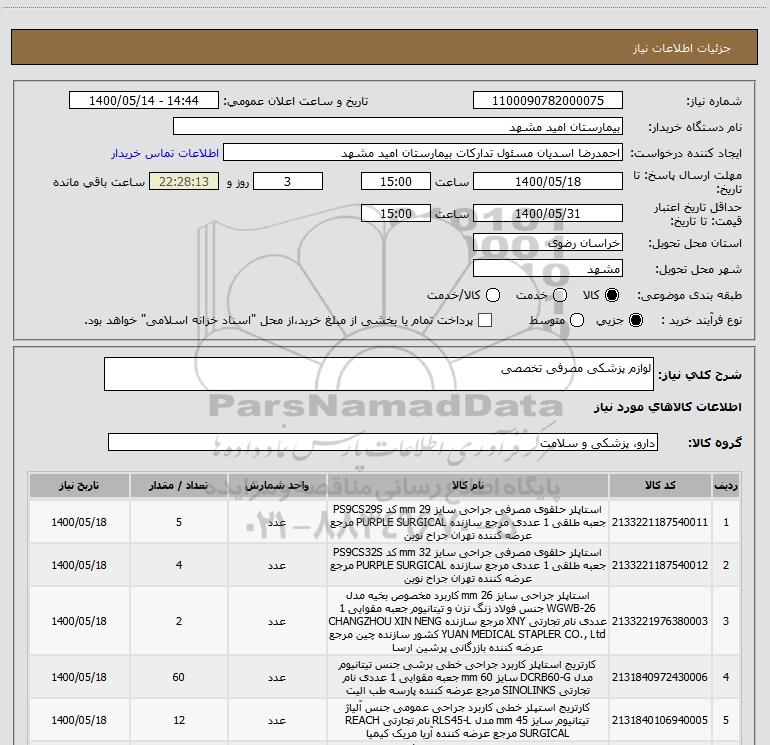This screenshot has width=770, height=745.
Task: Click the واحد شمارش column header
Action: pyautogui.click(x=277, y=485)
